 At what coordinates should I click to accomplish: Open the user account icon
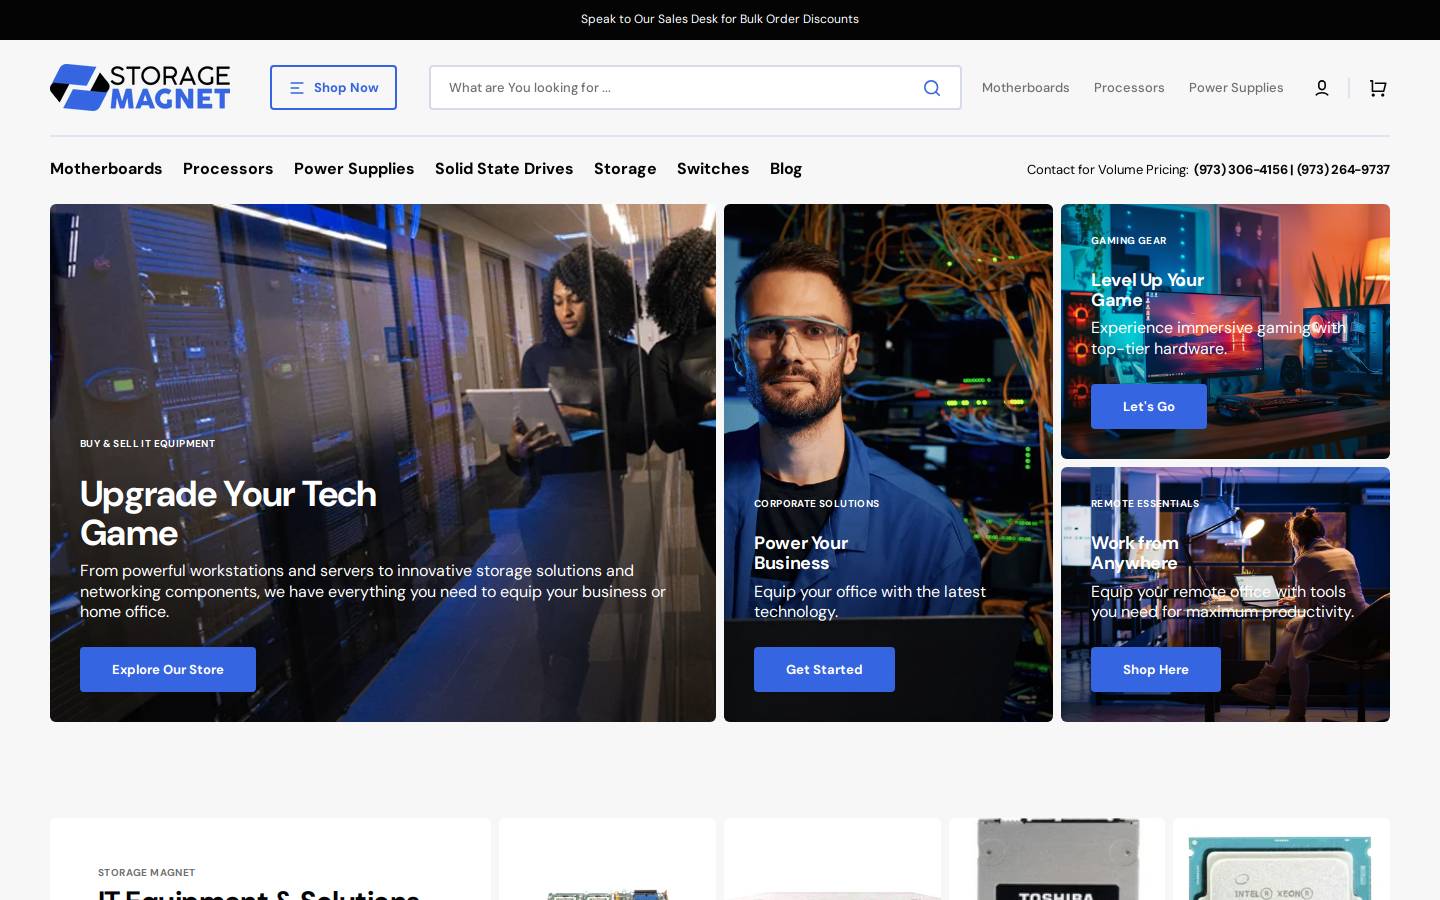tap(1322, 88)
